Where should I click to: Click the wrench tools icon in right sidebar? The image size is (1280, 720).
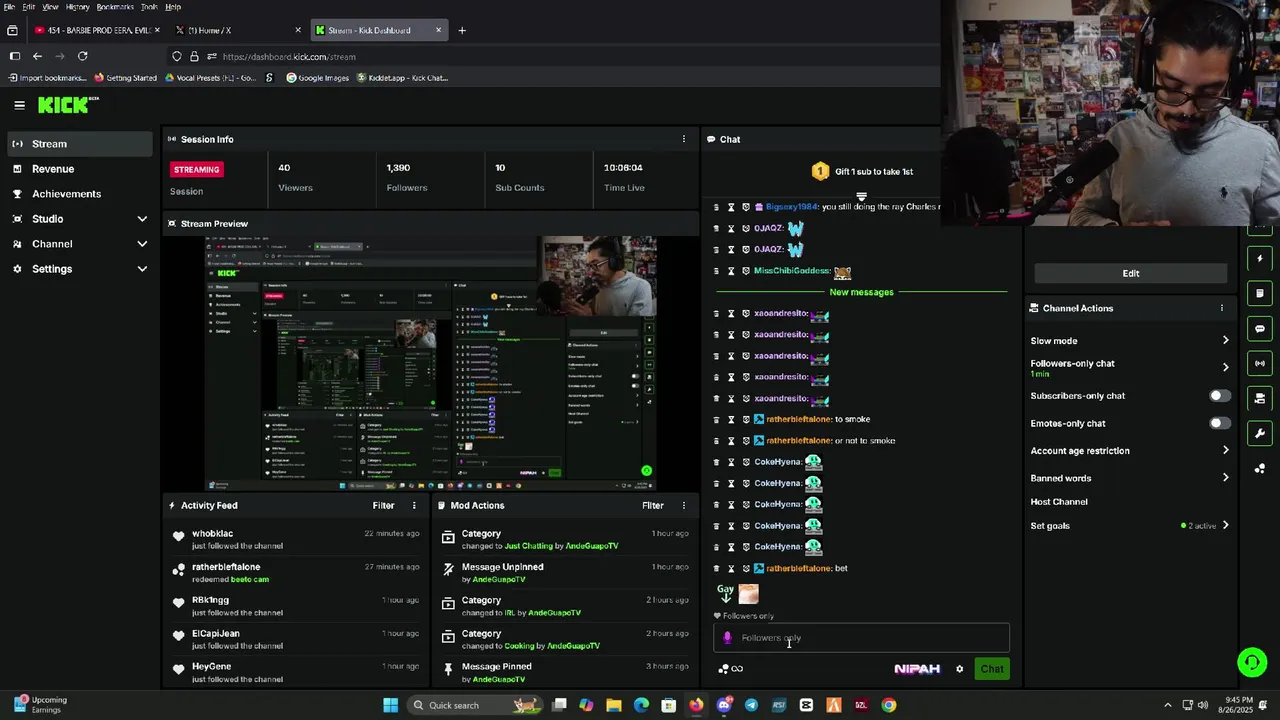(x=1260, y=433)
